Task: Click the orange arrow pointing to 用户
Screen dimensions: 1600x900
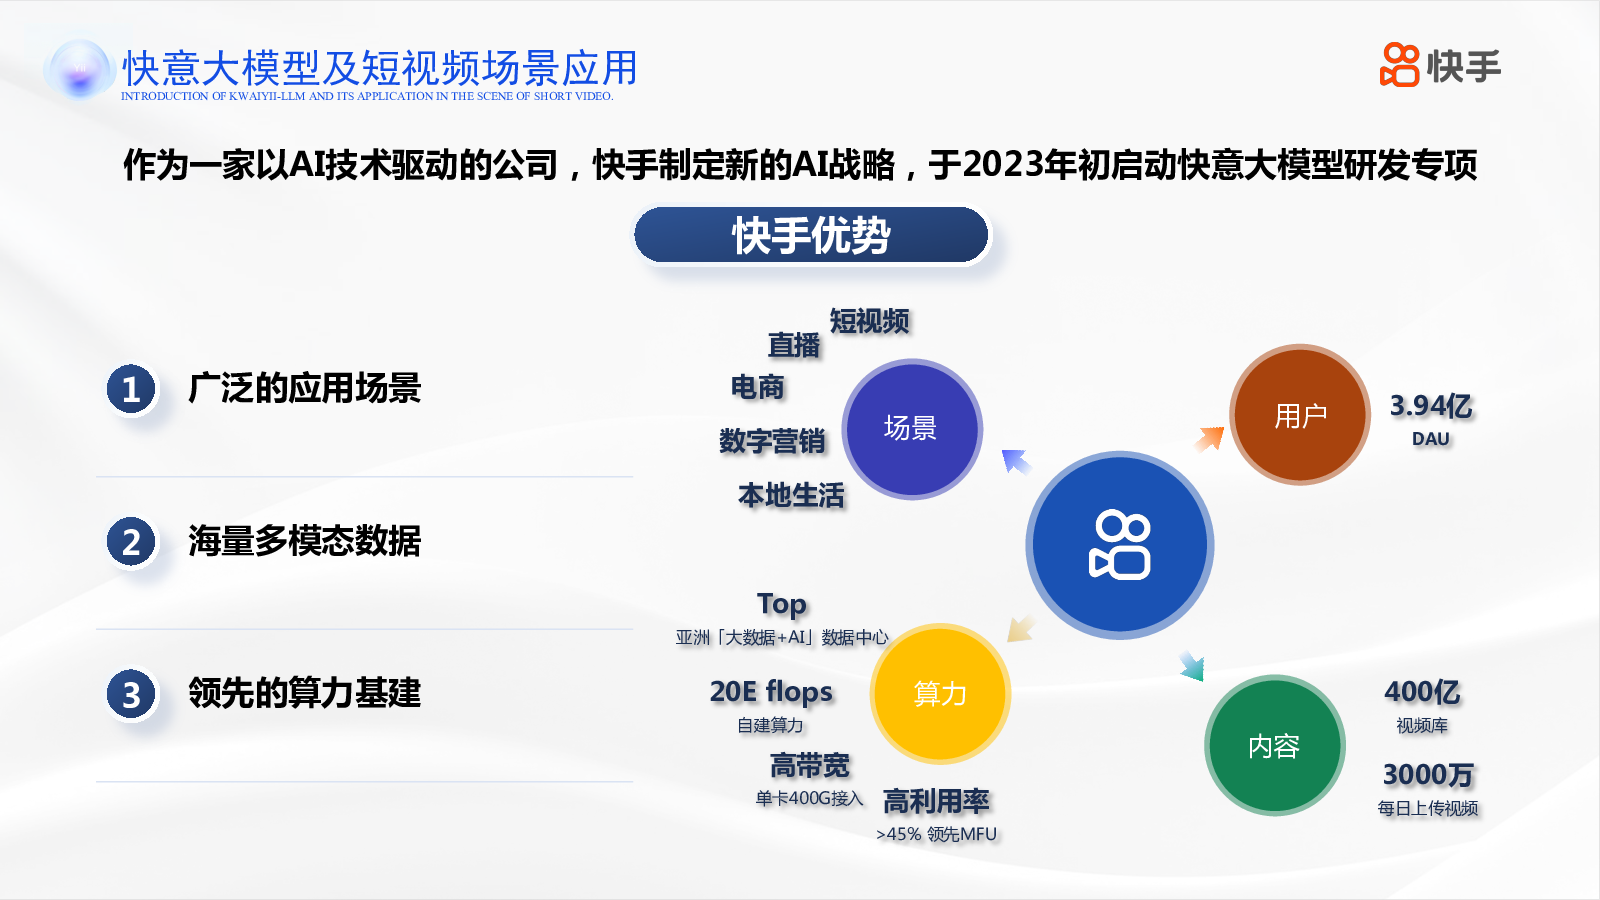Action: coord(1210,439)
